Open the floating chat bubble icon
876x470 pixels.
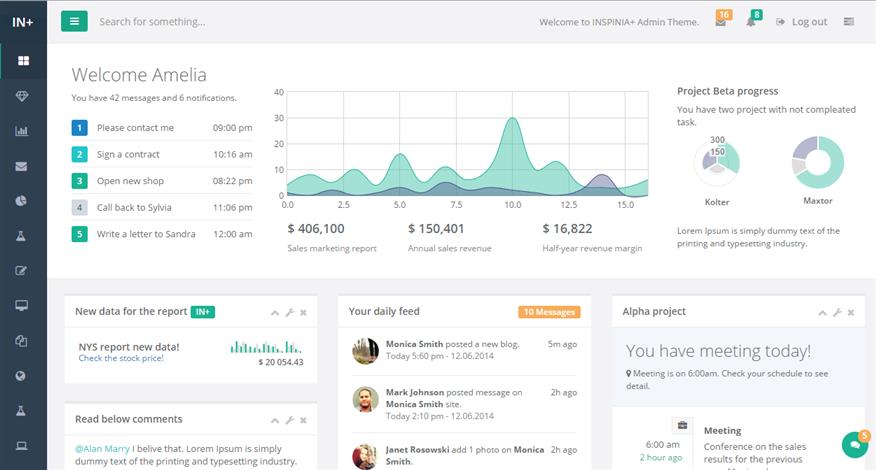855,444
